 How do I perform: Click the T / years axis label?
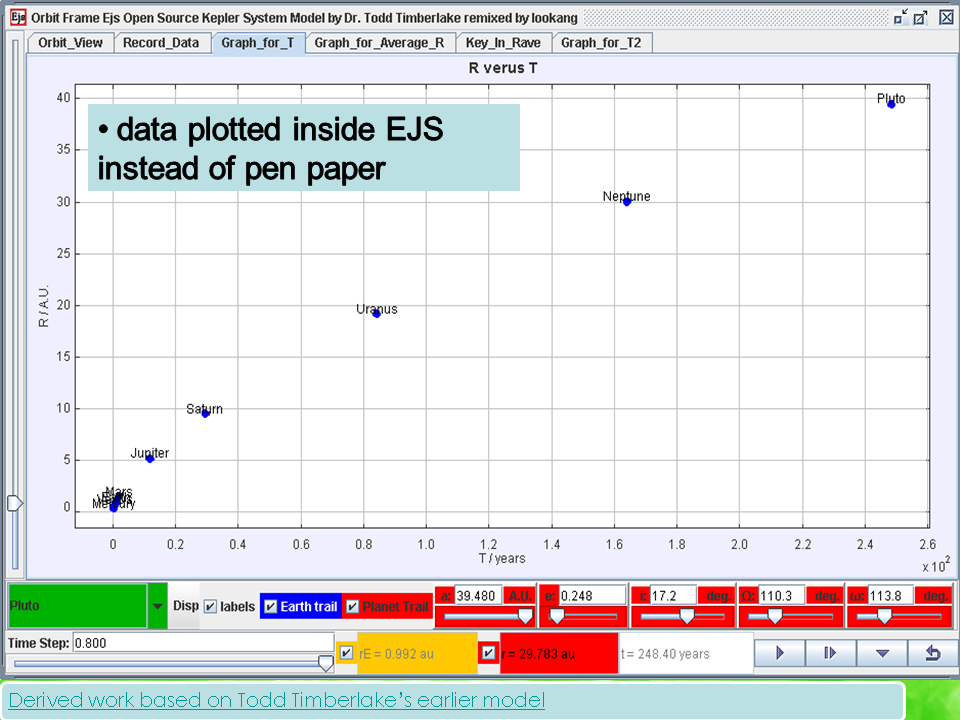pos(502,558)
